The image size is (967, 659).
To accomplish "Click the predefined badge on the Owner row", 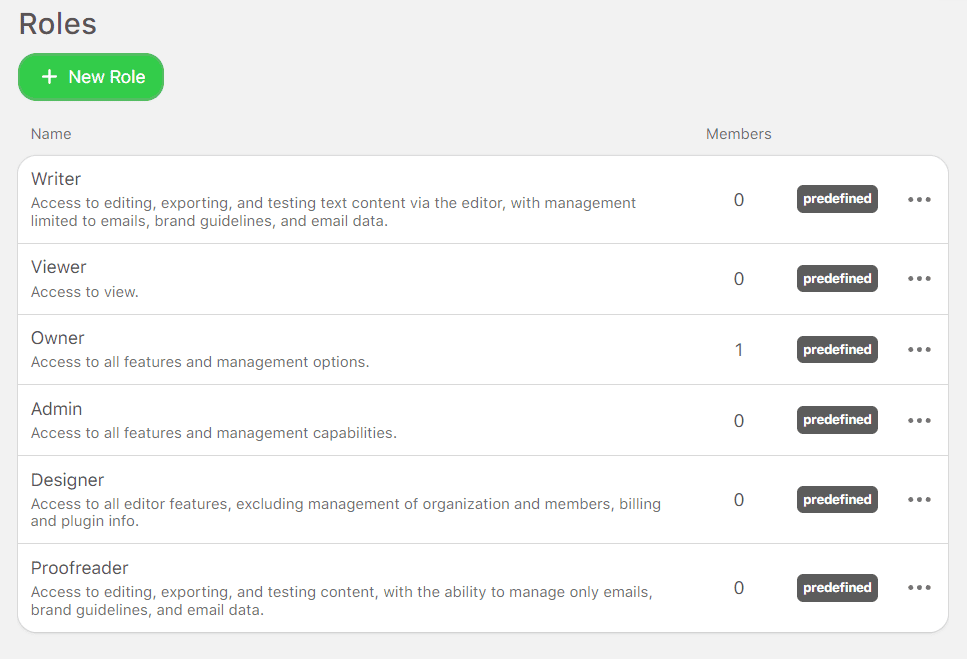I will click(836, 349).
